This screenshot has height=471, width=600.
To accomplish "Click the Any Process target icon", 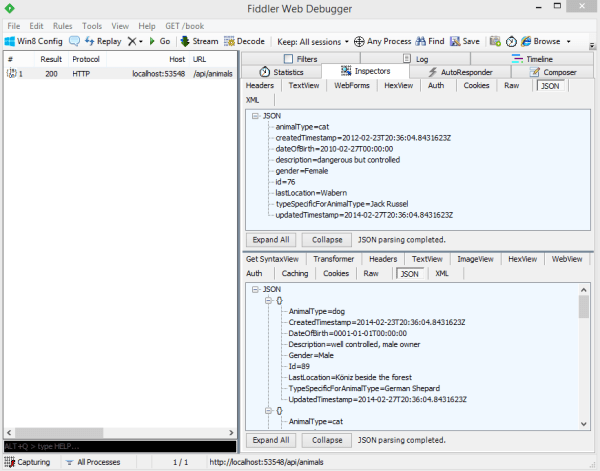I will click(359, 41).
